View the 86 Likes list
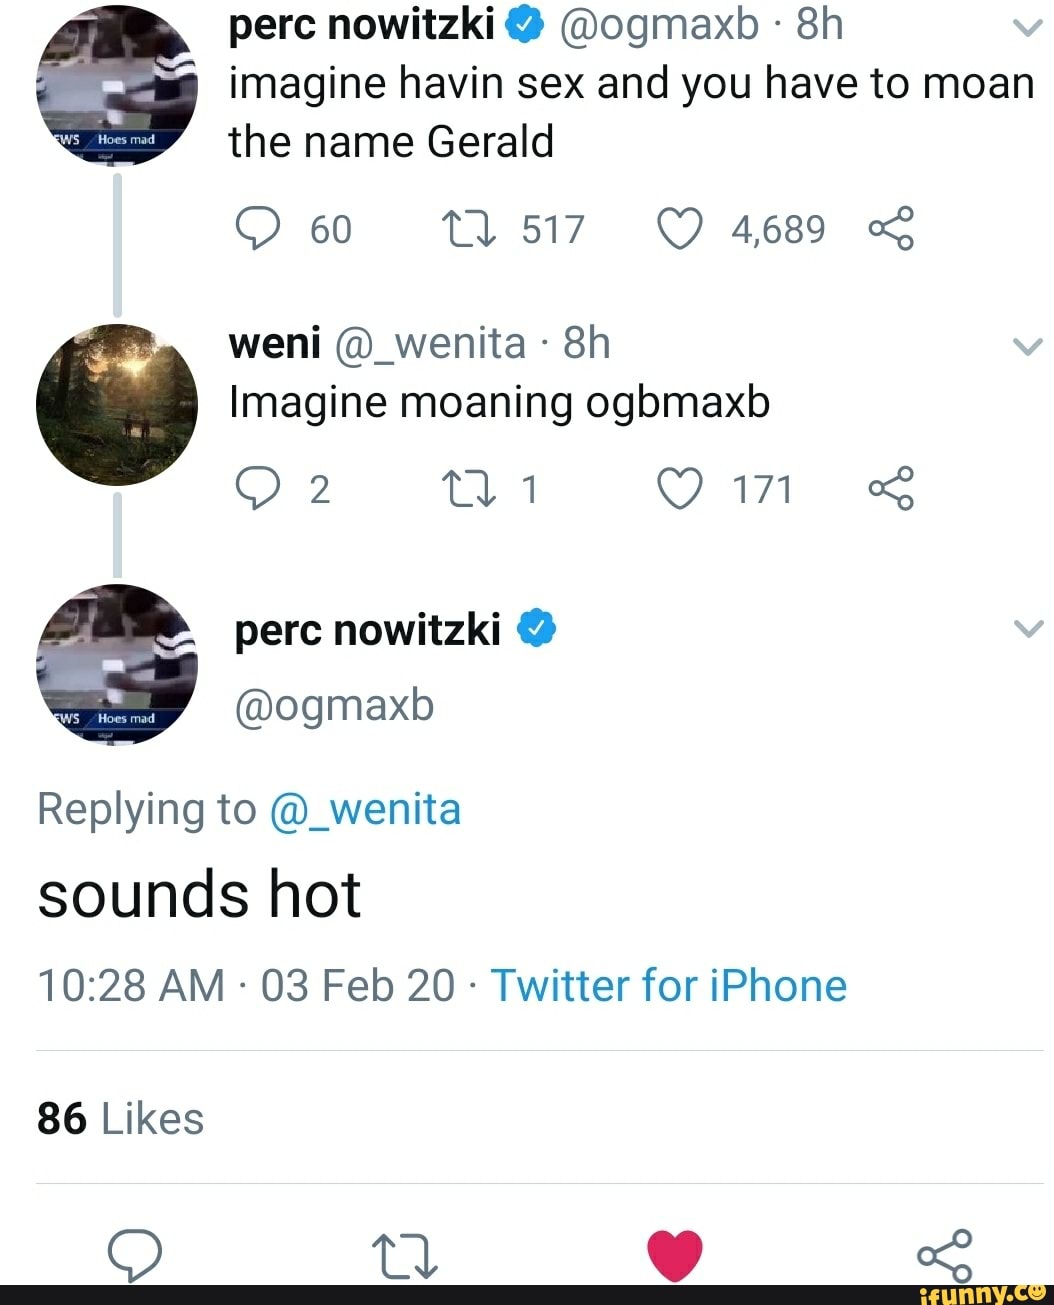The height and width of the screenshot is (1305, 1054). tap(120, 1119)
